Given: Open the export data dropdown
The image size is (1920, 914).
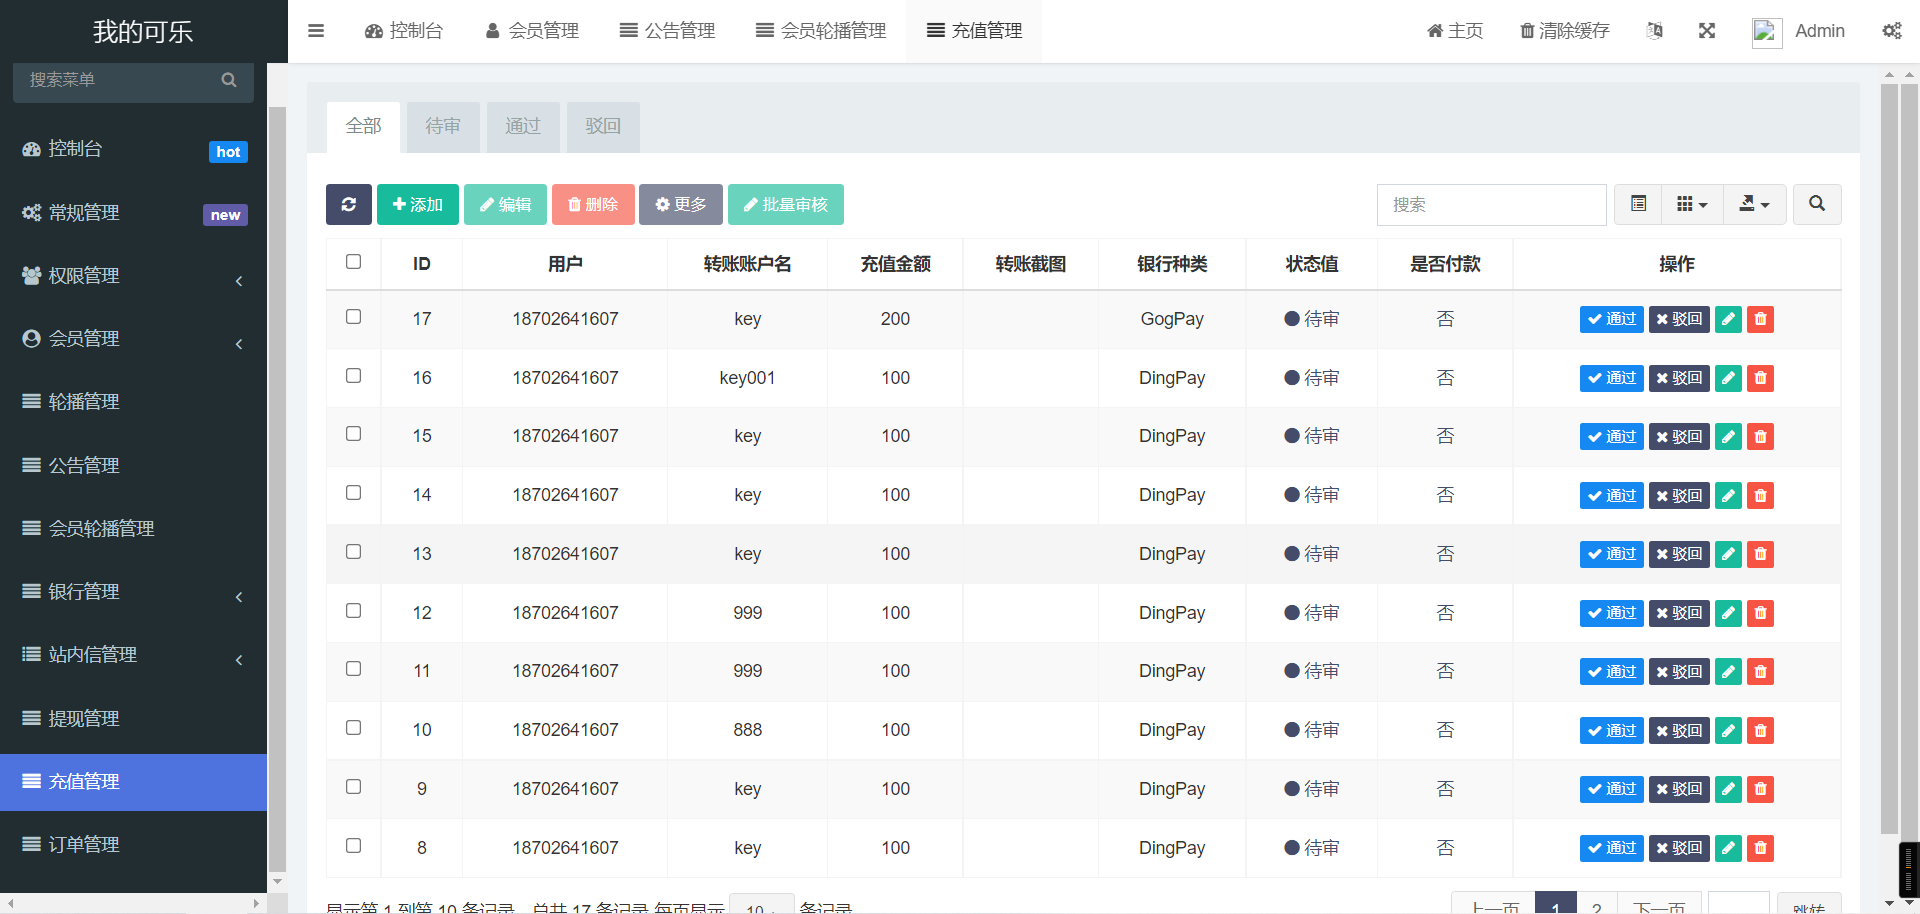Looking at the screenshot, I should [x=1753, y=204].
